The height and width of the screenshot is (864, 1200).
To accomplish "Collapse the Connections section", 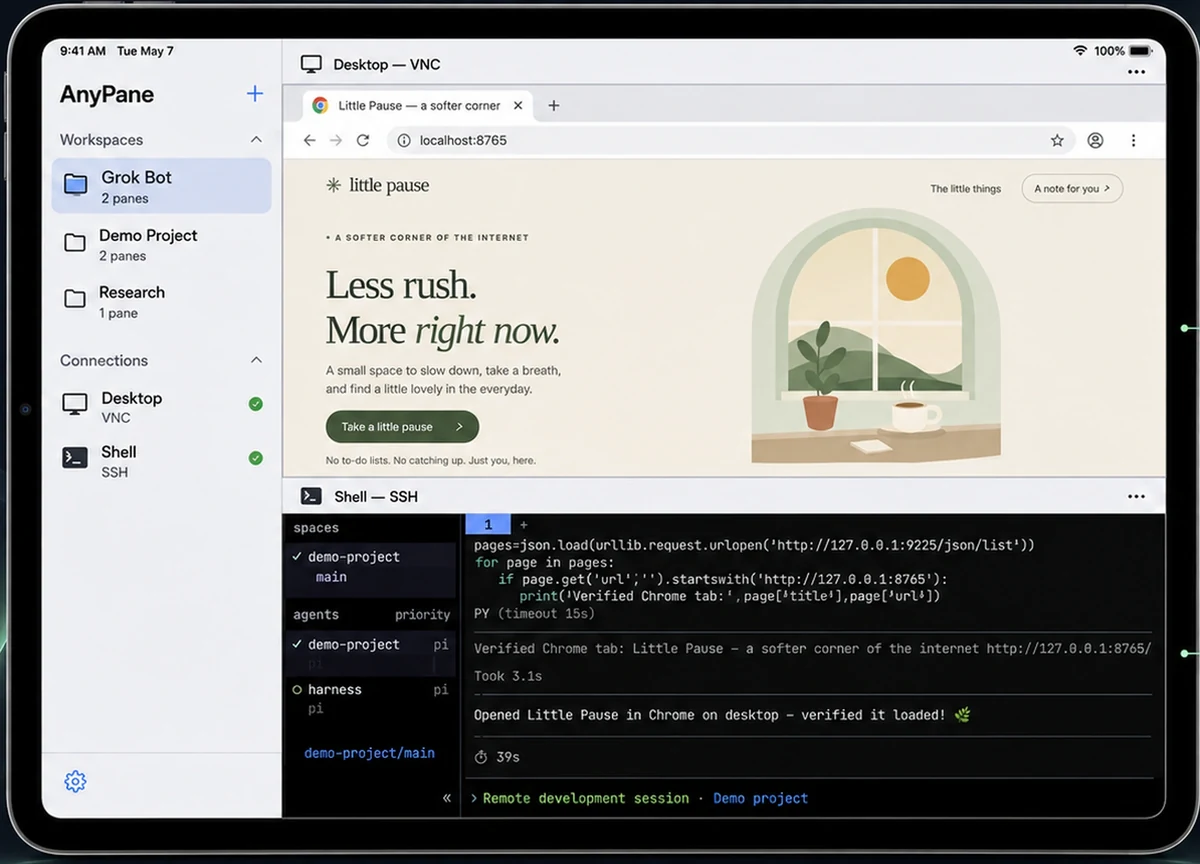I will (x=256, y=360).
